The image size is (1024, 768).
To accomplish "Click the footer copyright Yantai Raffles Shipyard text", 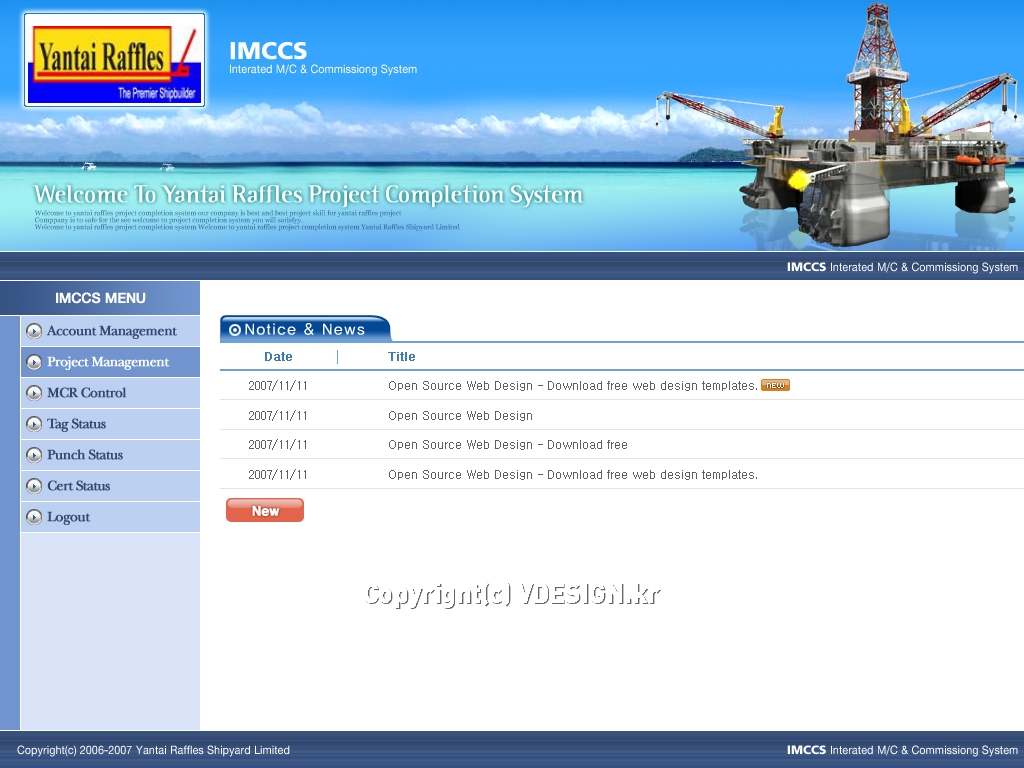I will point(153,750).
